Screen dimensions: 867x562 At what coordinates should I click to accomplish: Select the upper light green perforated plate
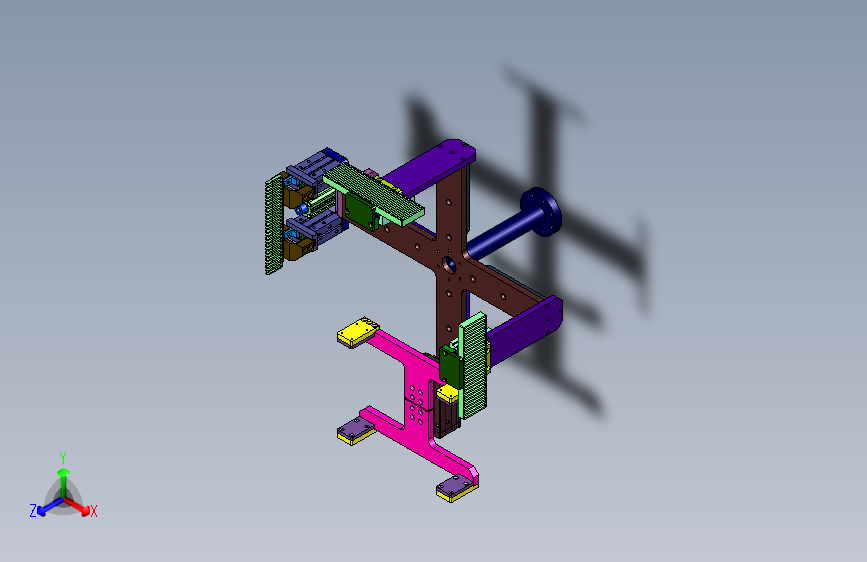[374, 193]
